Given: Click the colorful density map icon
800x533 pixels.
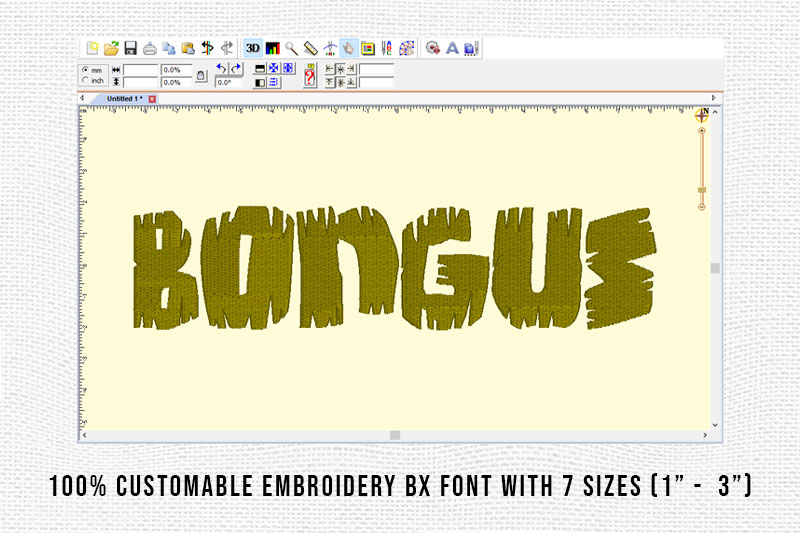Looking at the screenshot, I should (x=407, y=48).
